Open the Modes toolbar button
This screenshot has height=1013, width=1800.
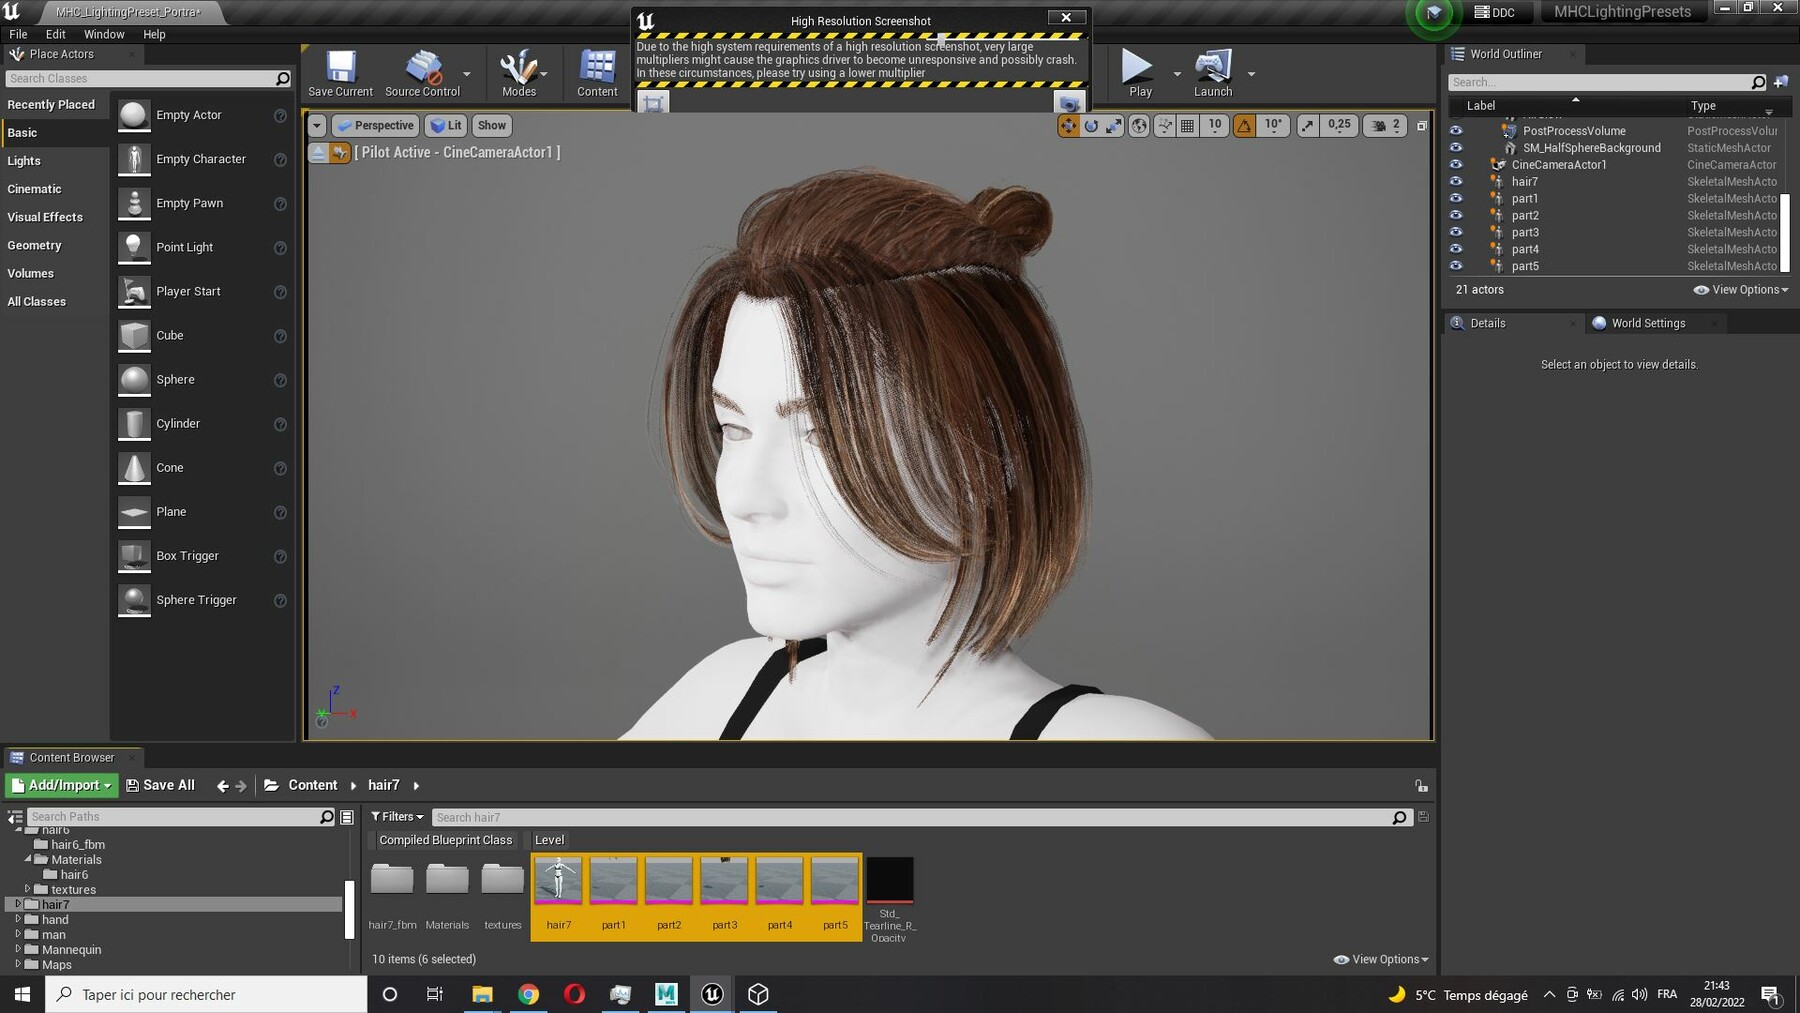click(x=519, y=73)
